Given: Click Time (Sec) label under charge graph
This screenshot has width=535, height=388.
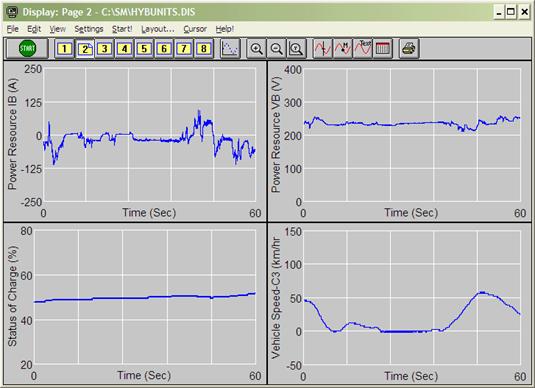Looking at the screenshot, I should pyautogui.click(x=144, y=375).
